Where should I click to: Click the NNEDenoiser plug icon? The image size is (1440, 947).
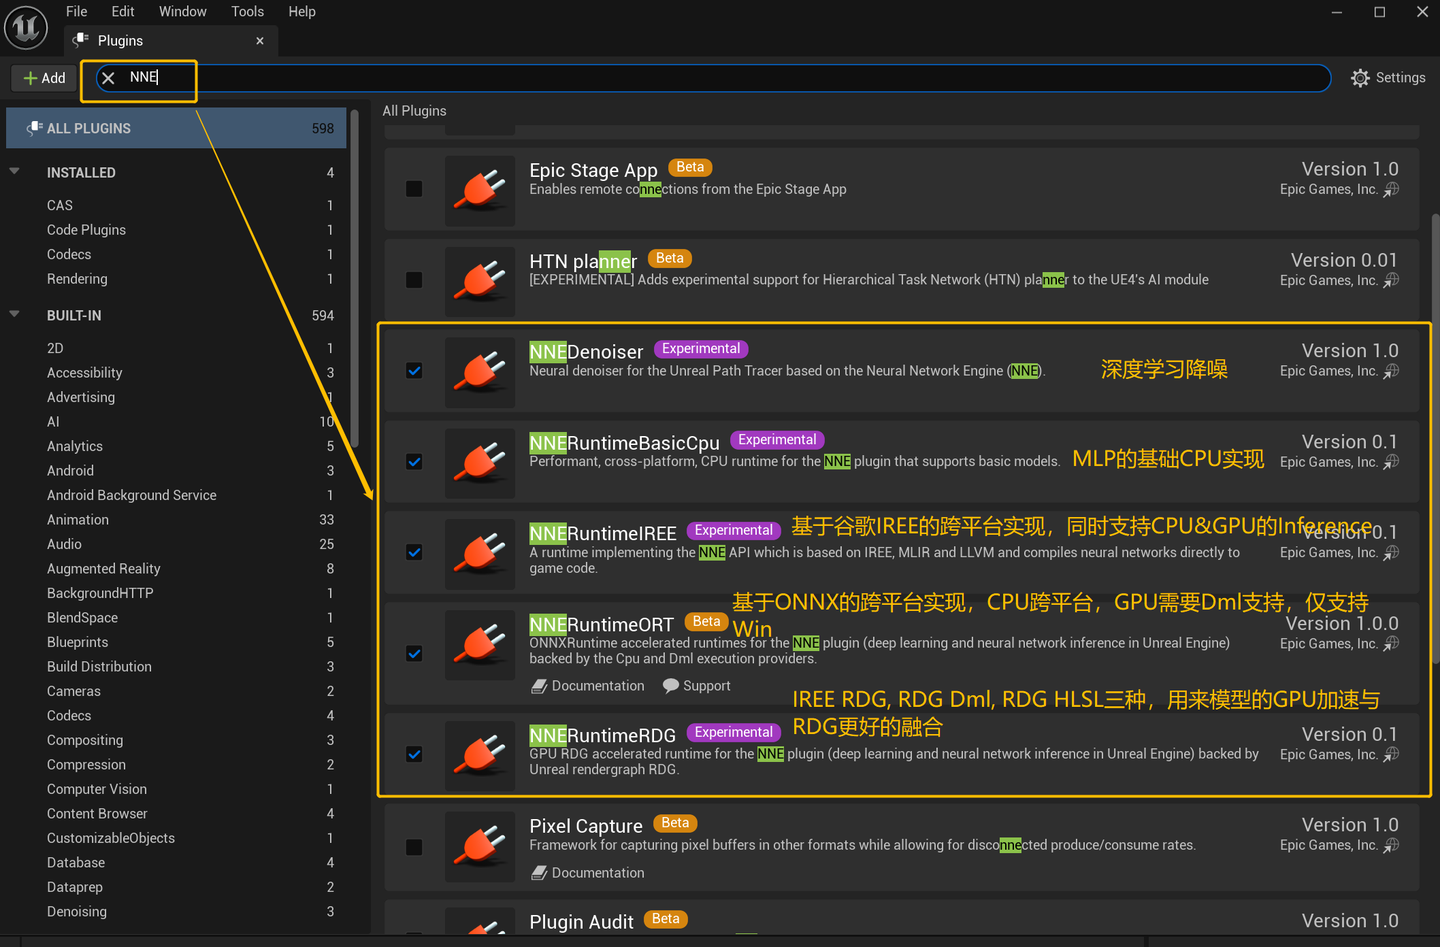point(480,372)
